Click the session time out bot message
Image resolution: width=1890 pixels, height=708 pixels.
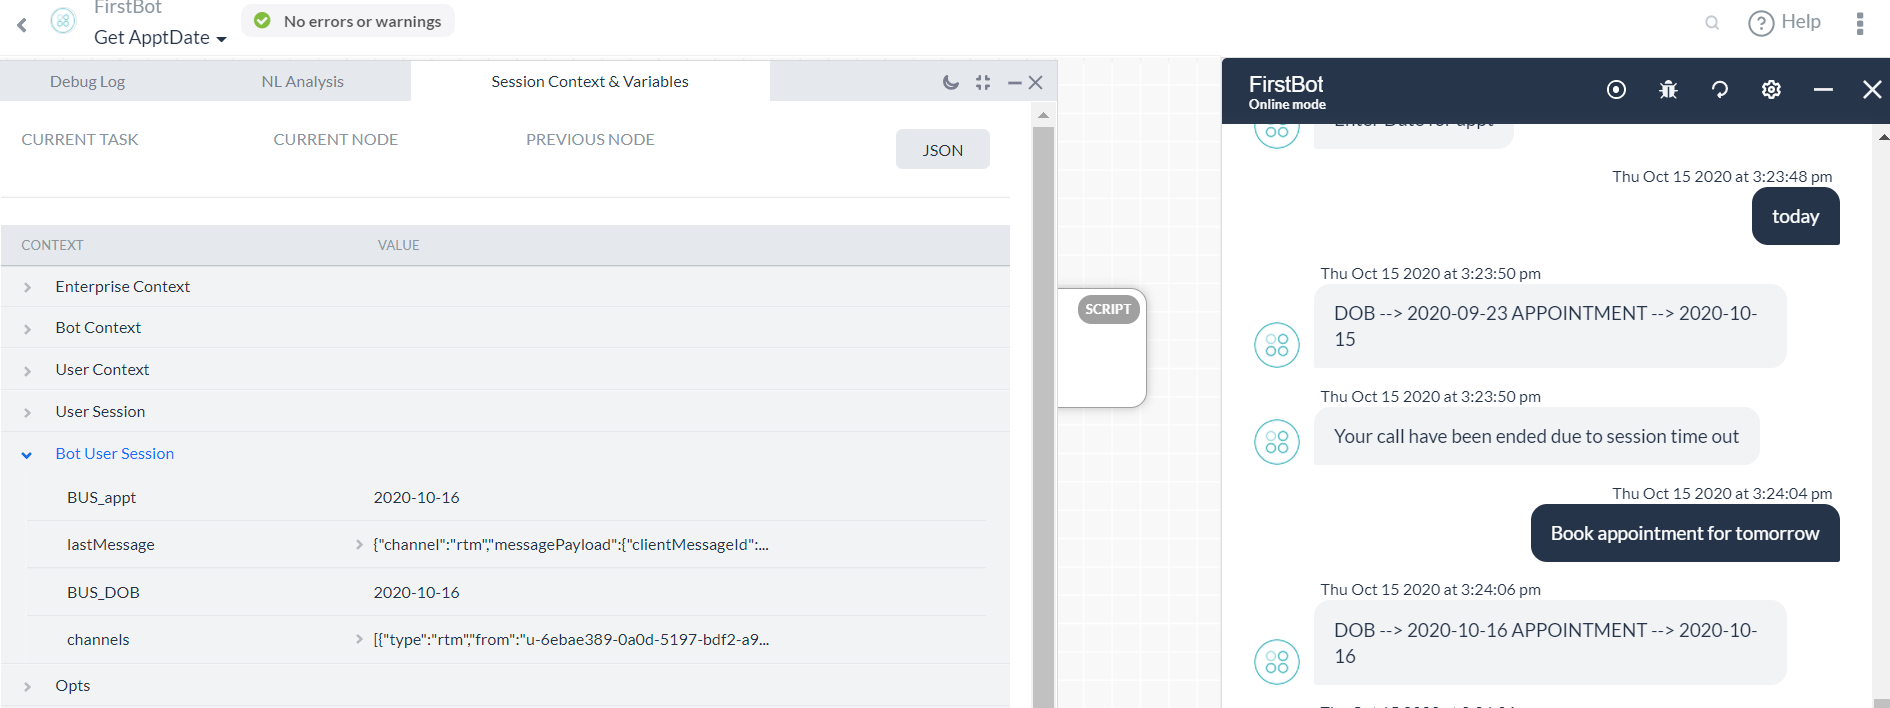point(1536,436)
